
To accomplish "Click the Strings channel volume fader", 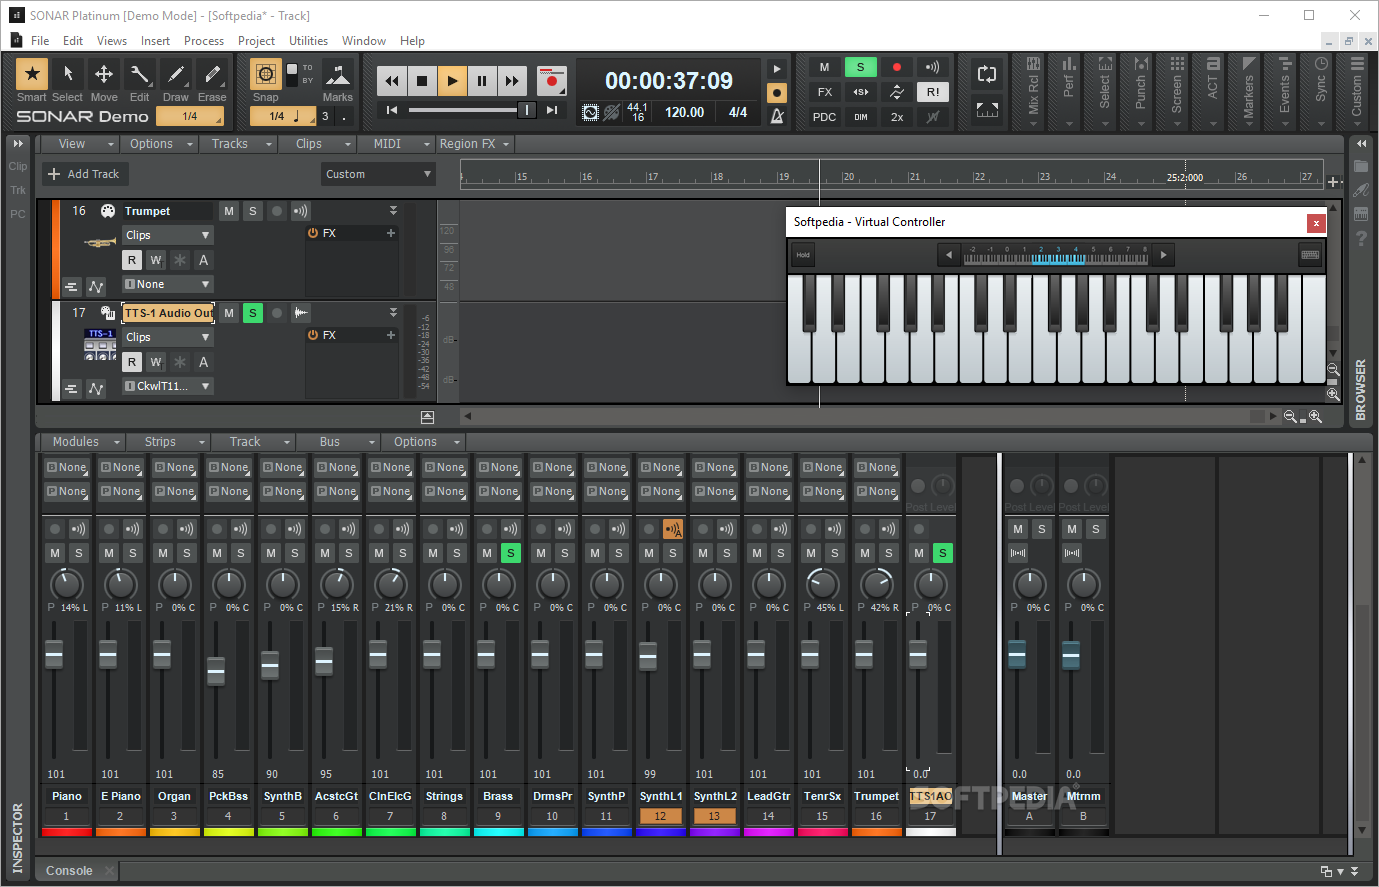I will 432,655.
